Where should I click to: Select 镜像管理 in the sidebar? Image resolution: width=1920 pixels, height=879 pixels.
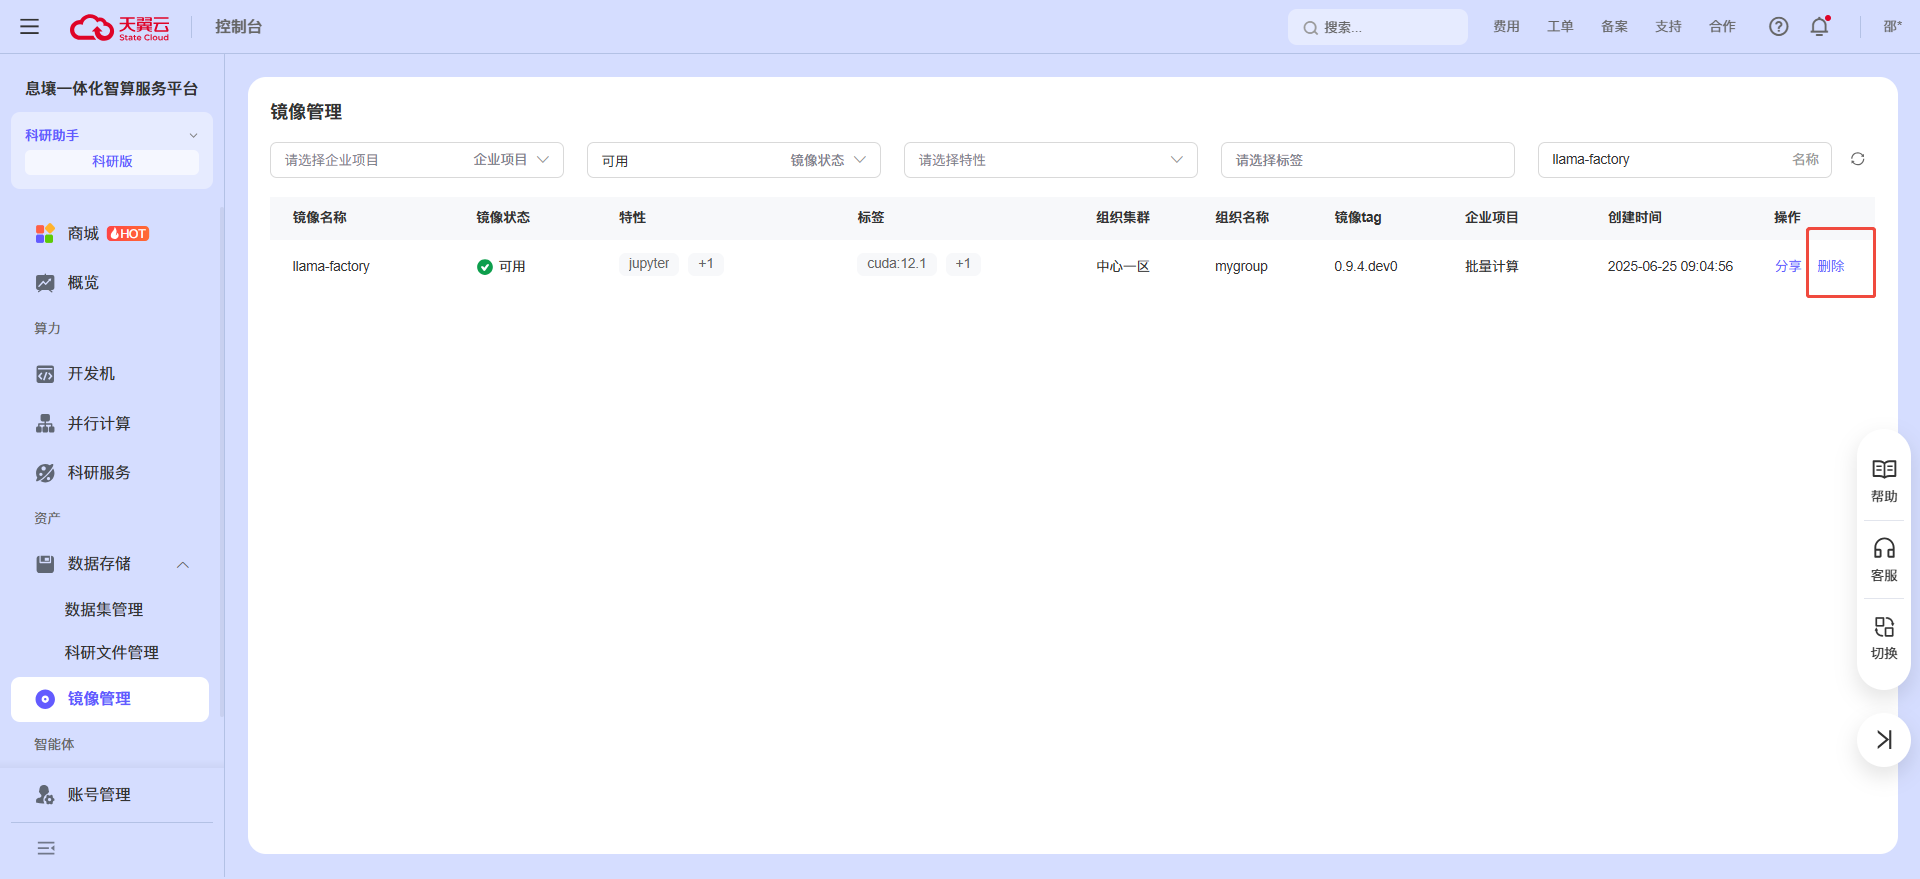pos(110,699)
